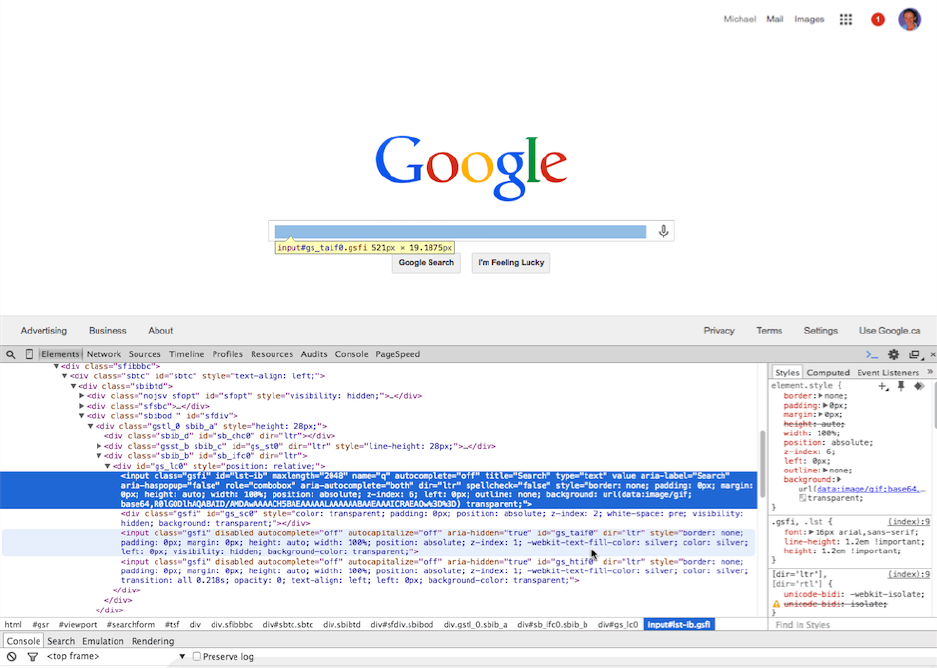Open the Timeline panel
937x668 pixels.
(186, 354)
